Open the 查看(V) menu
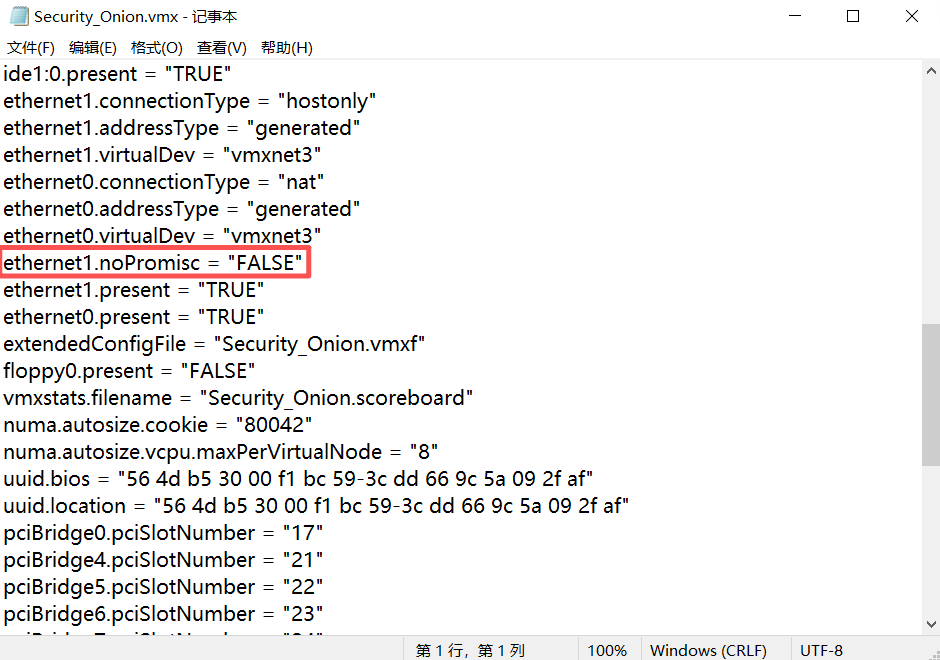 (222, 48)
